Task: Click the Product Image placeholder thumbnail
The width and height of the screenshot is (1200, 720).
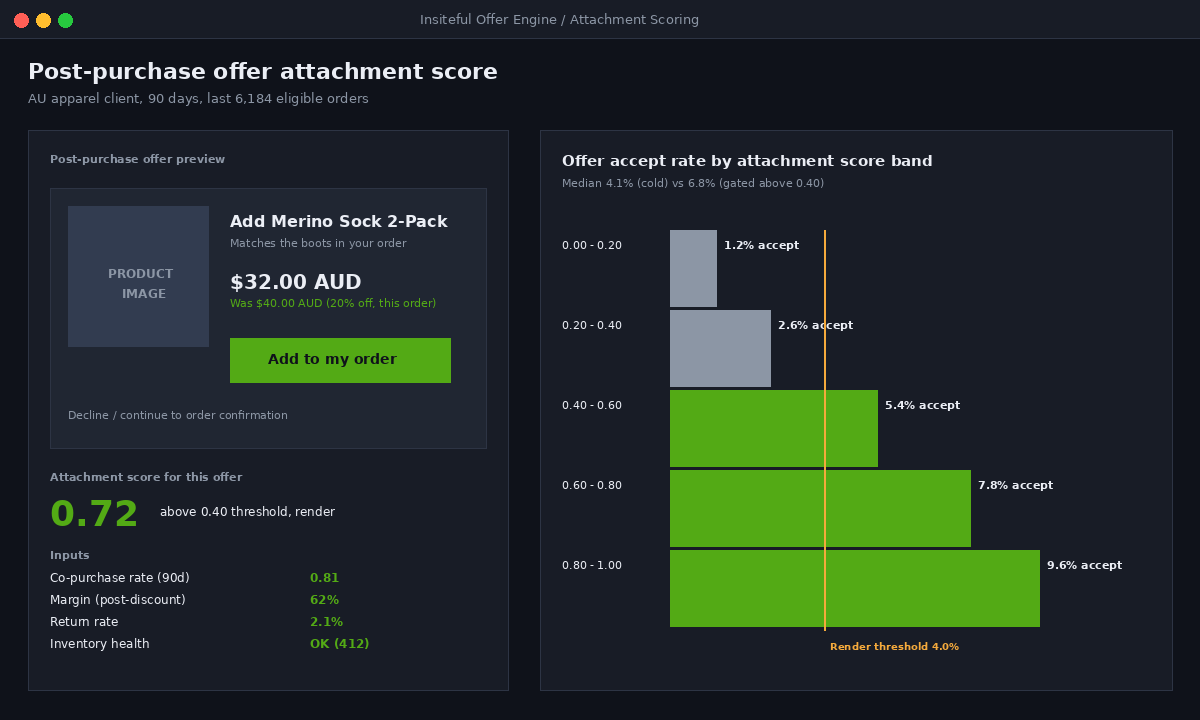Action: (x=138, y=276)
